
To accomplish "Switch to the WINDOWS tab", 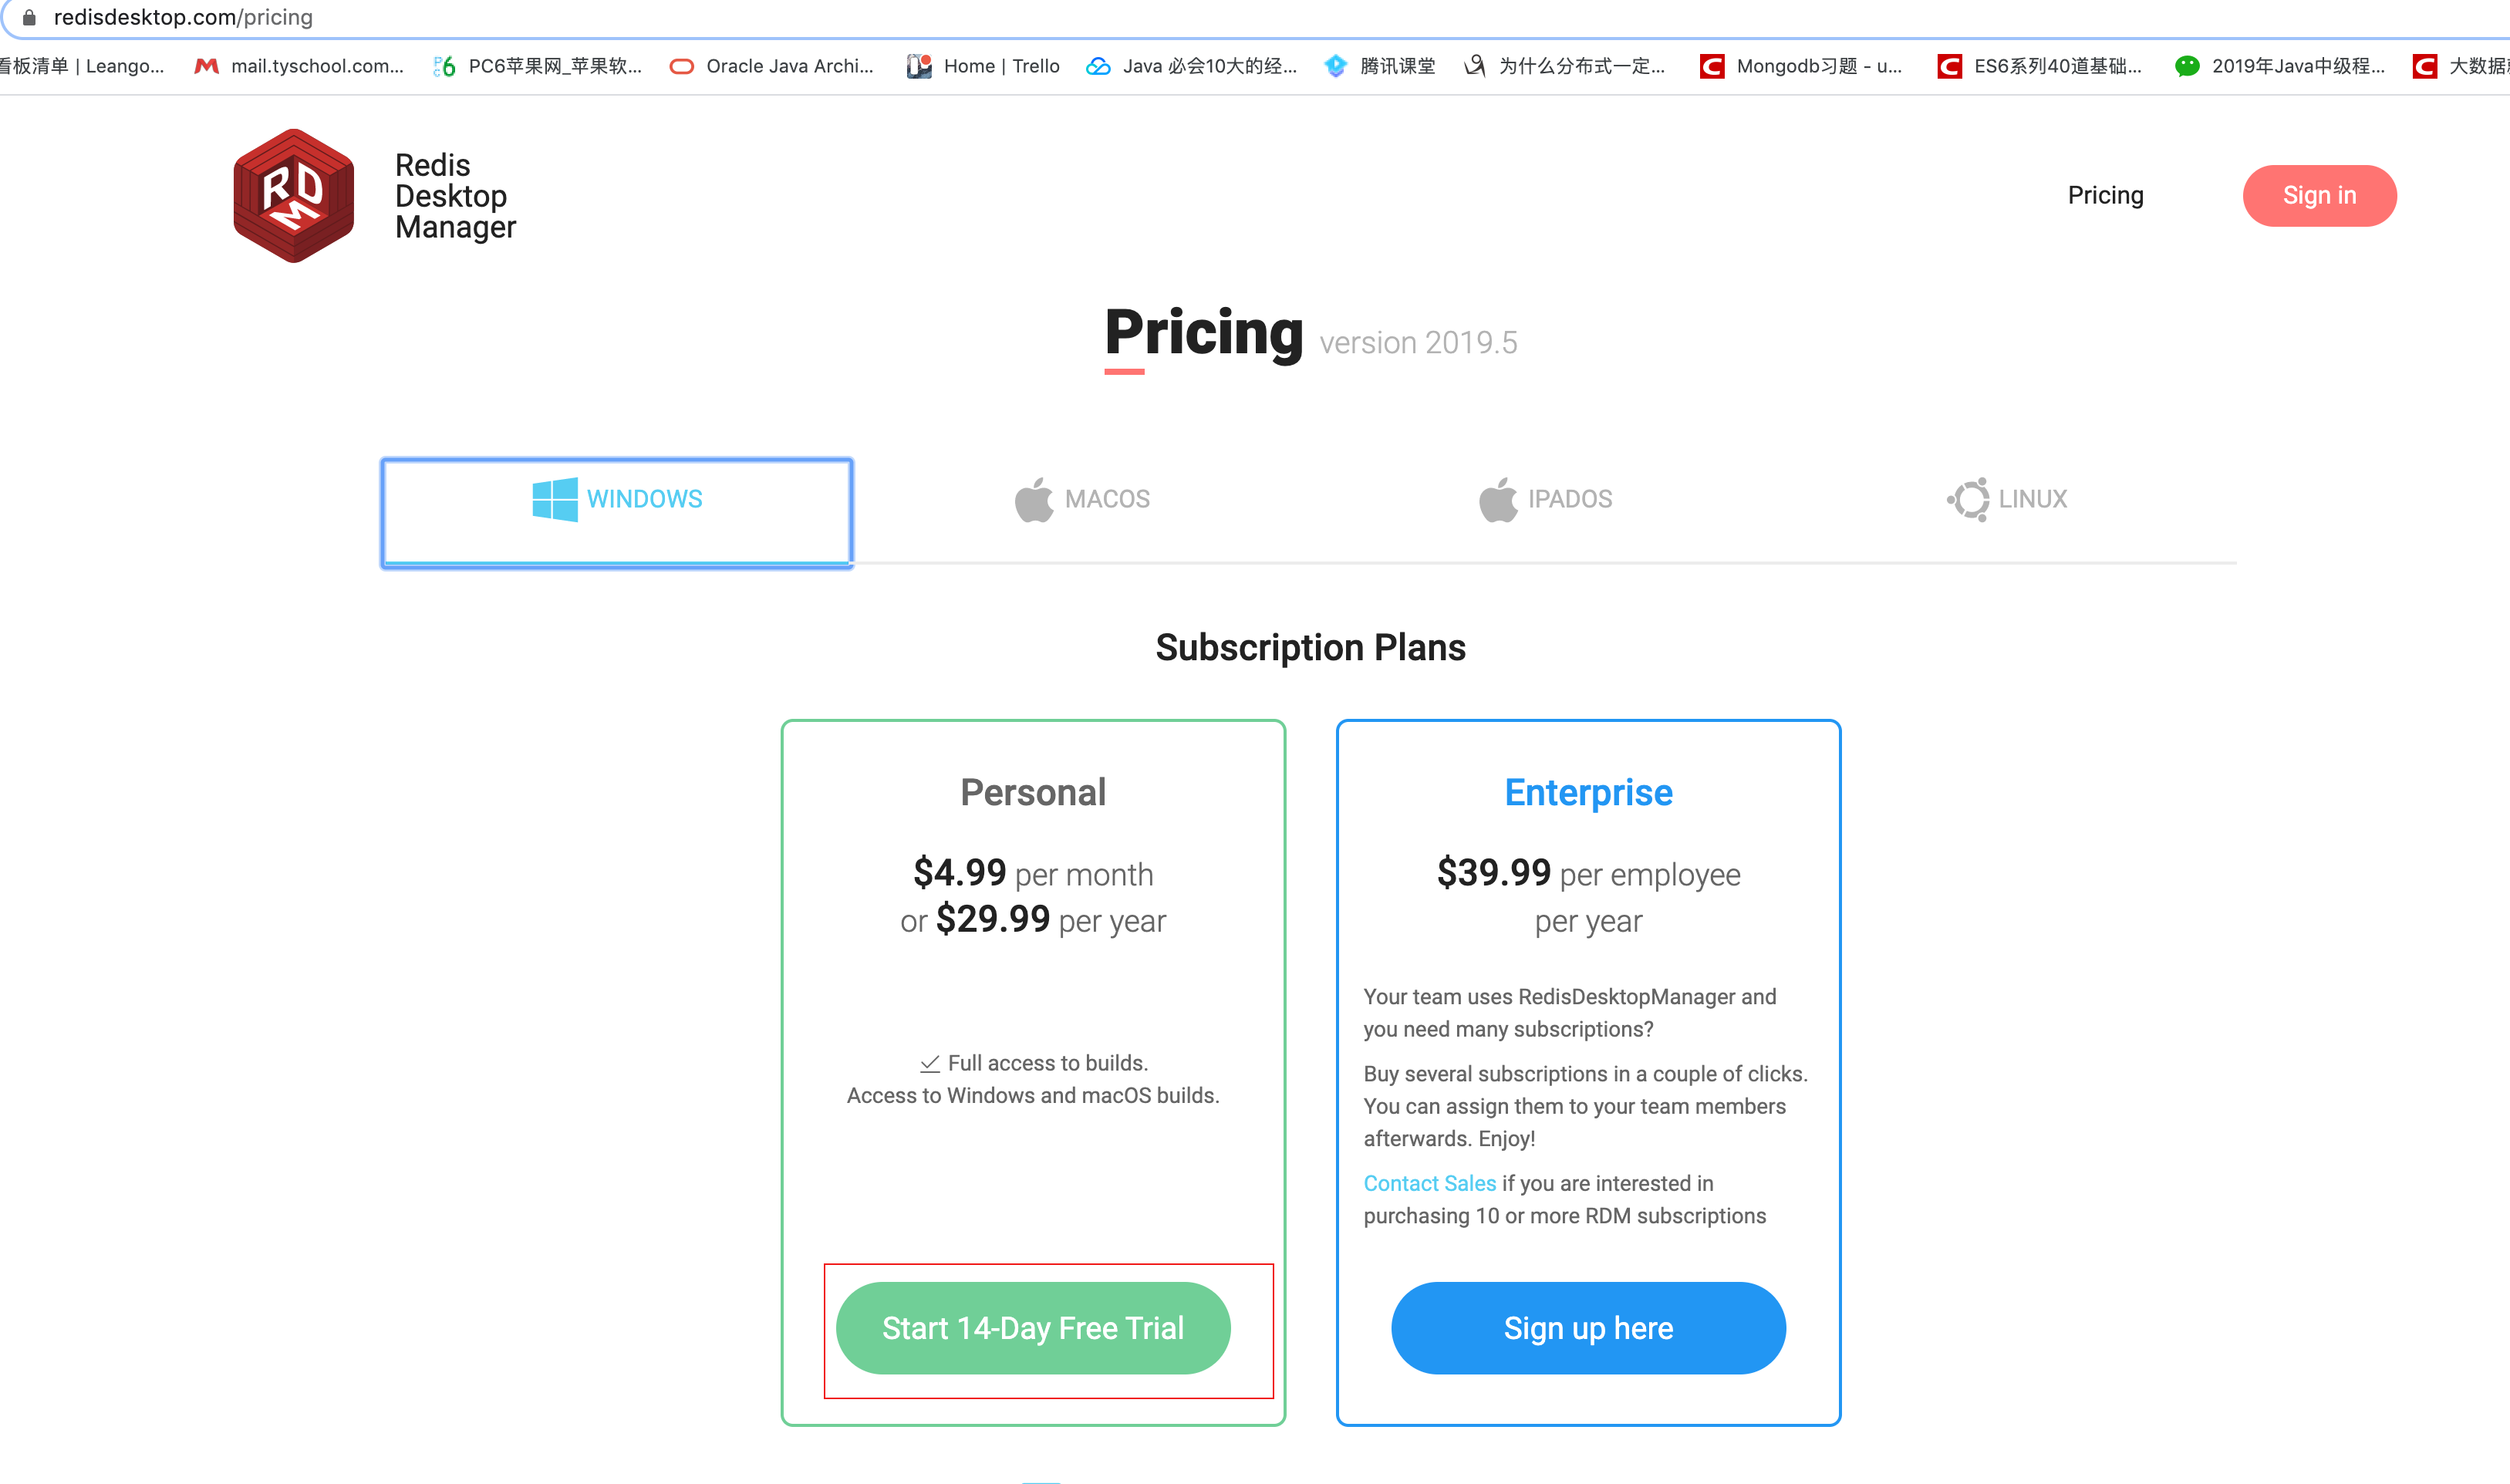I will (x=616, y=511).
